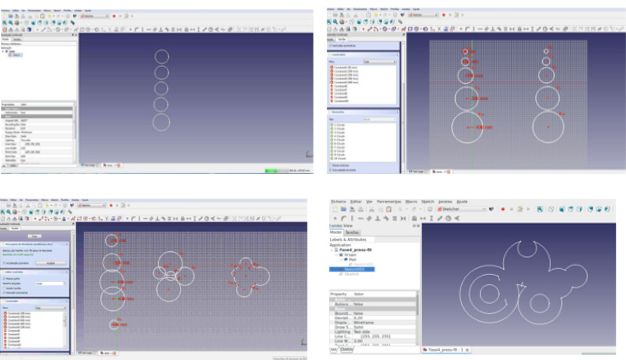Switch to Model tab, bottom-right Combo View
Screen dimensions: 626x360
(336, 232)
